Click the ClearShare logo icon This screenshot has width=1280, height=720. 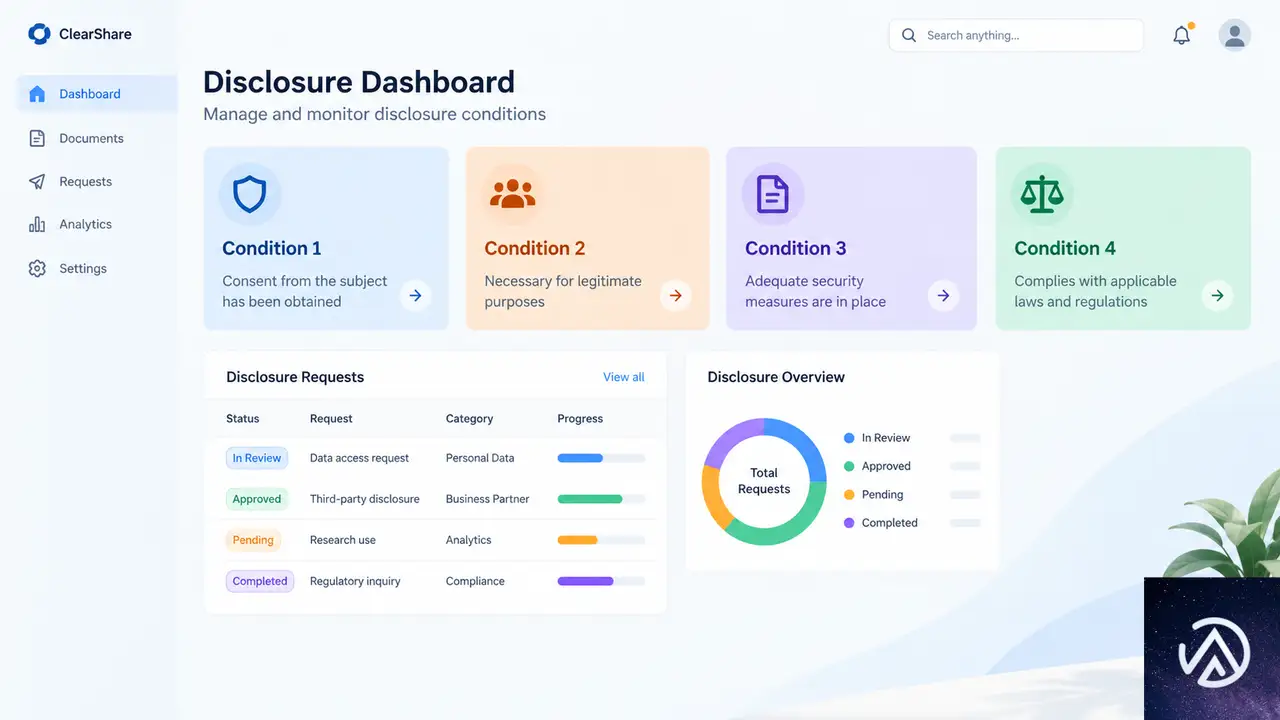[x=39, y=34]
